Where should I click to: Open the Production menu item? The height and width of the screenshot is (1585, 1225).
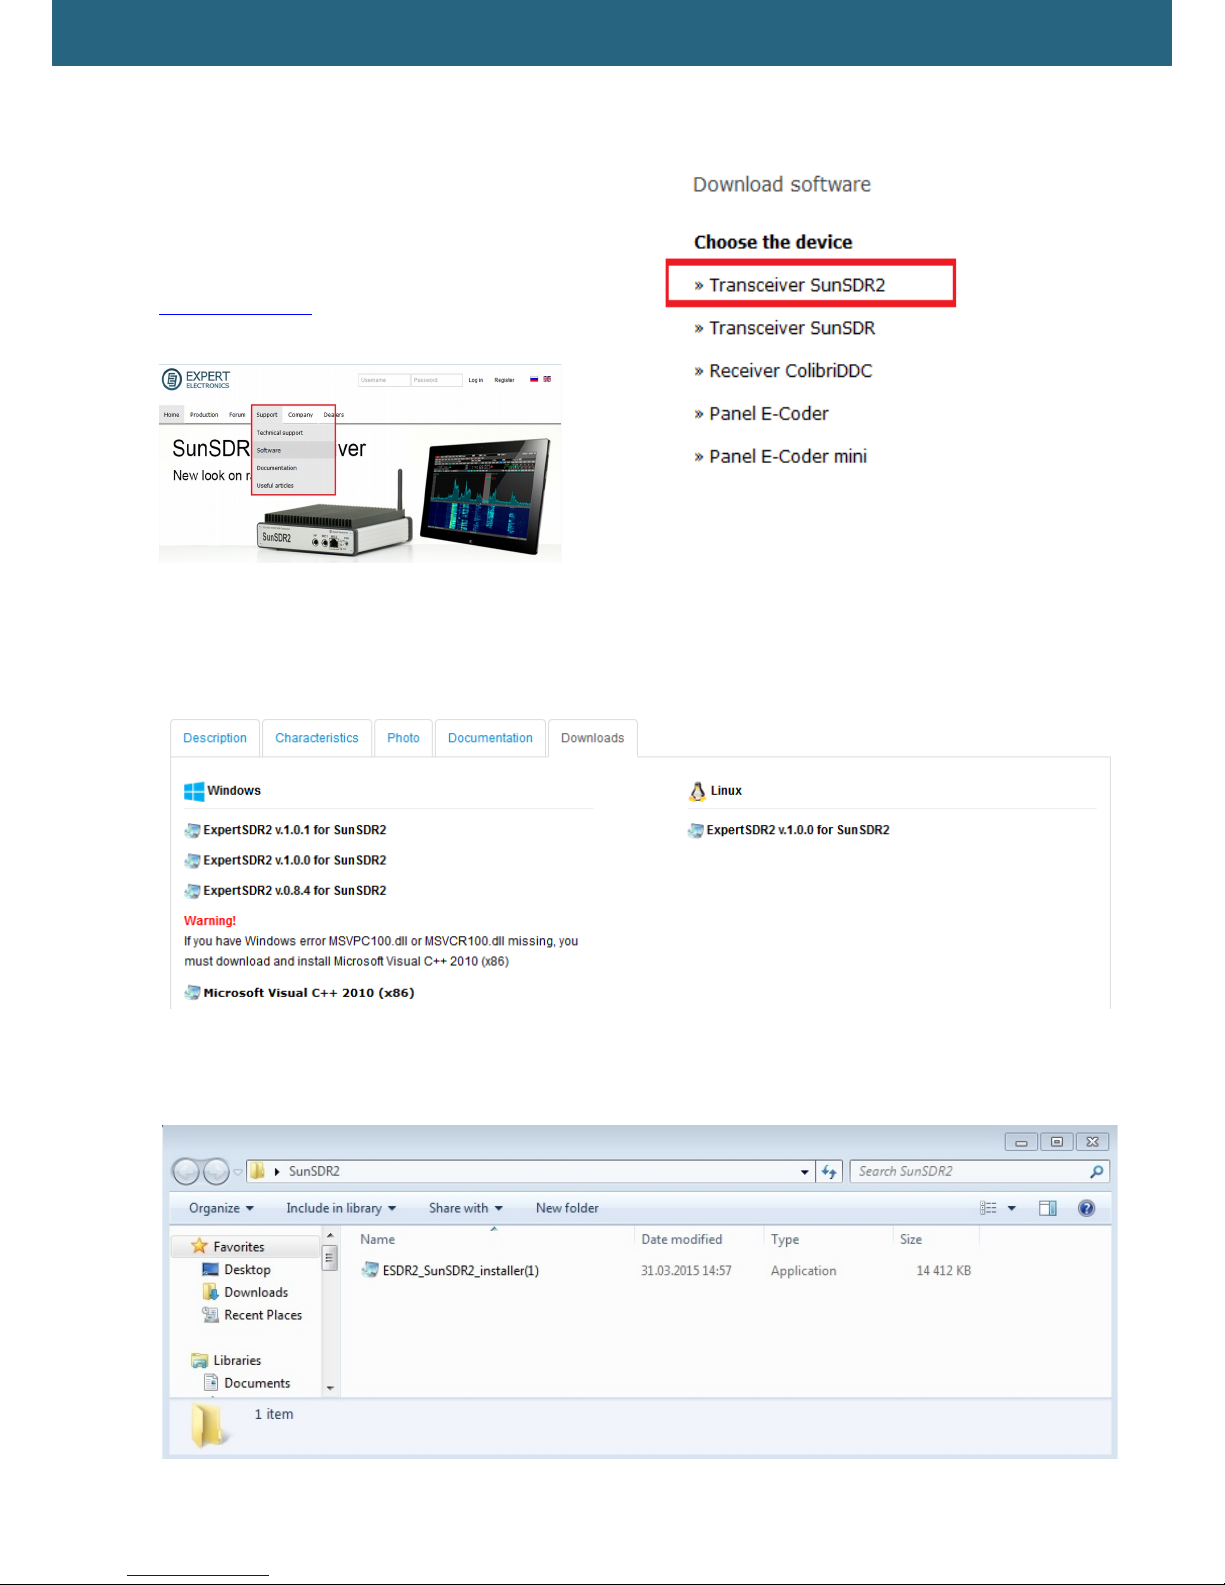point(204,414)
